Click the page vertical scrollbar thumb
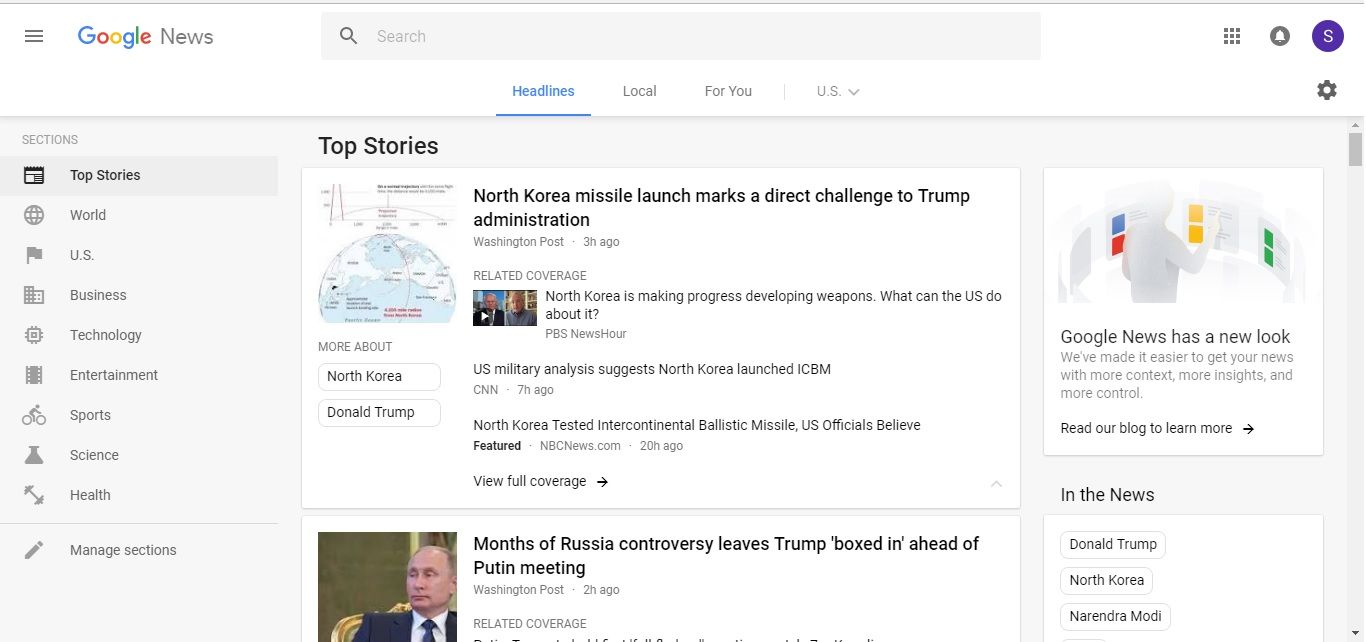Image resolution: width=1366 pixels, height=642 pixels. tap(1355, 149)
